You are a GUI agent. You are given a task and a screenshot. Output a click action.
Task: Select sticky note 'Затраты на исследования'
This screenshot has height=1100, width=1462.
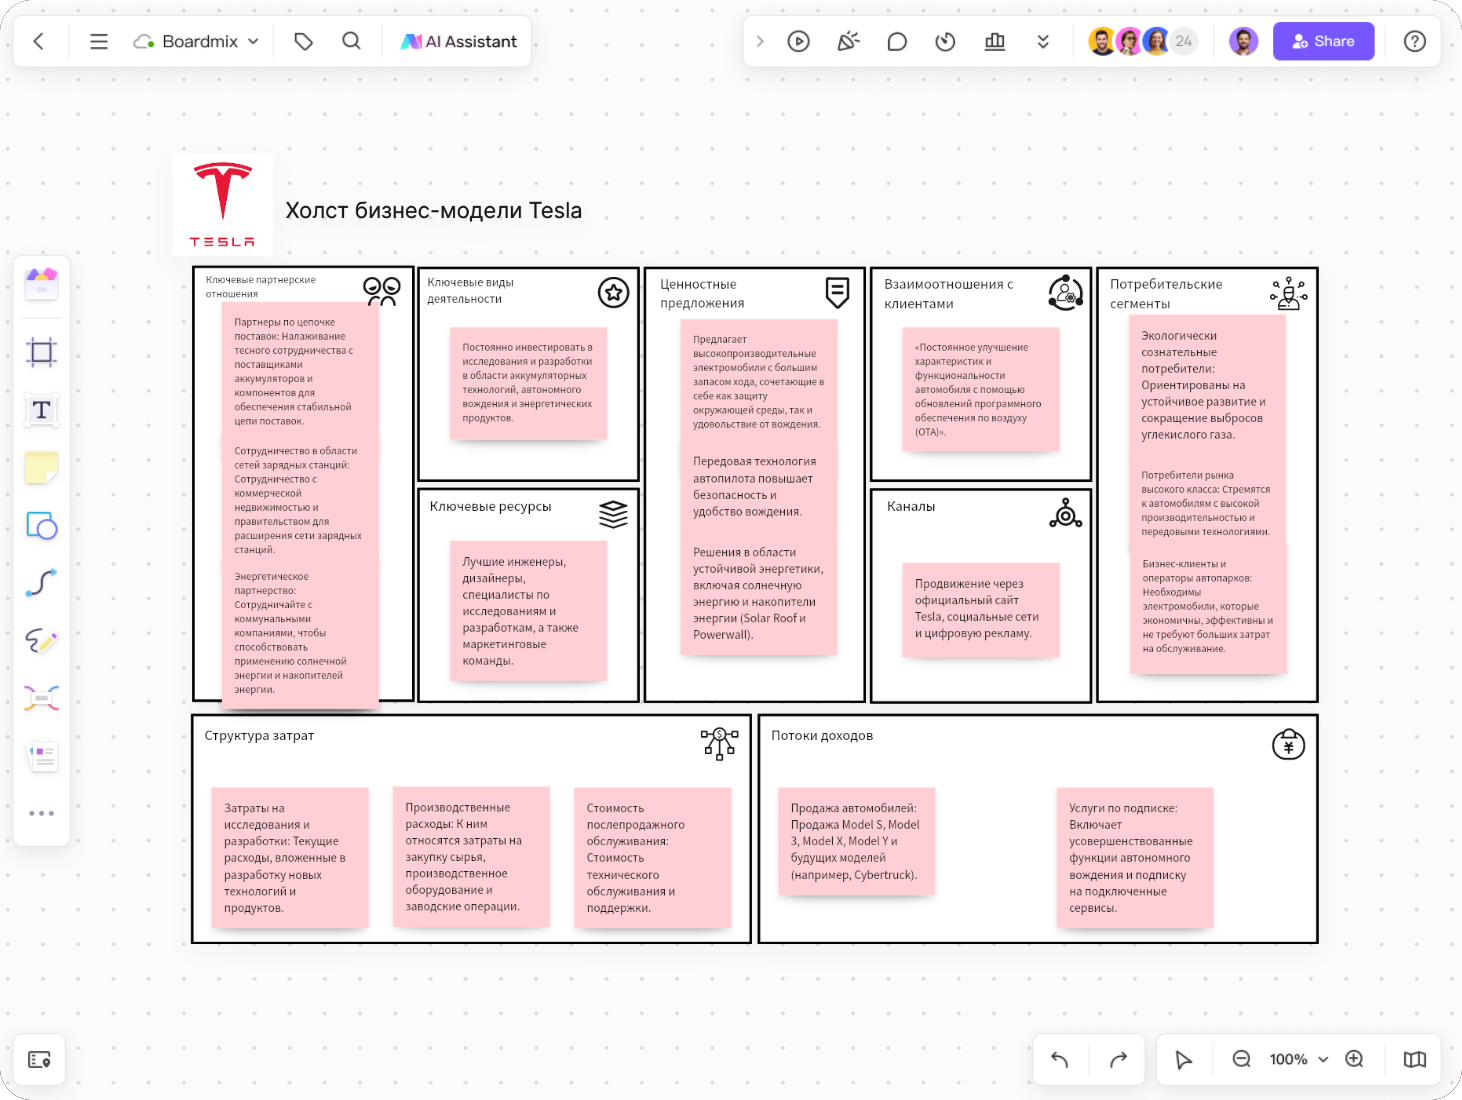pos(290,858)
